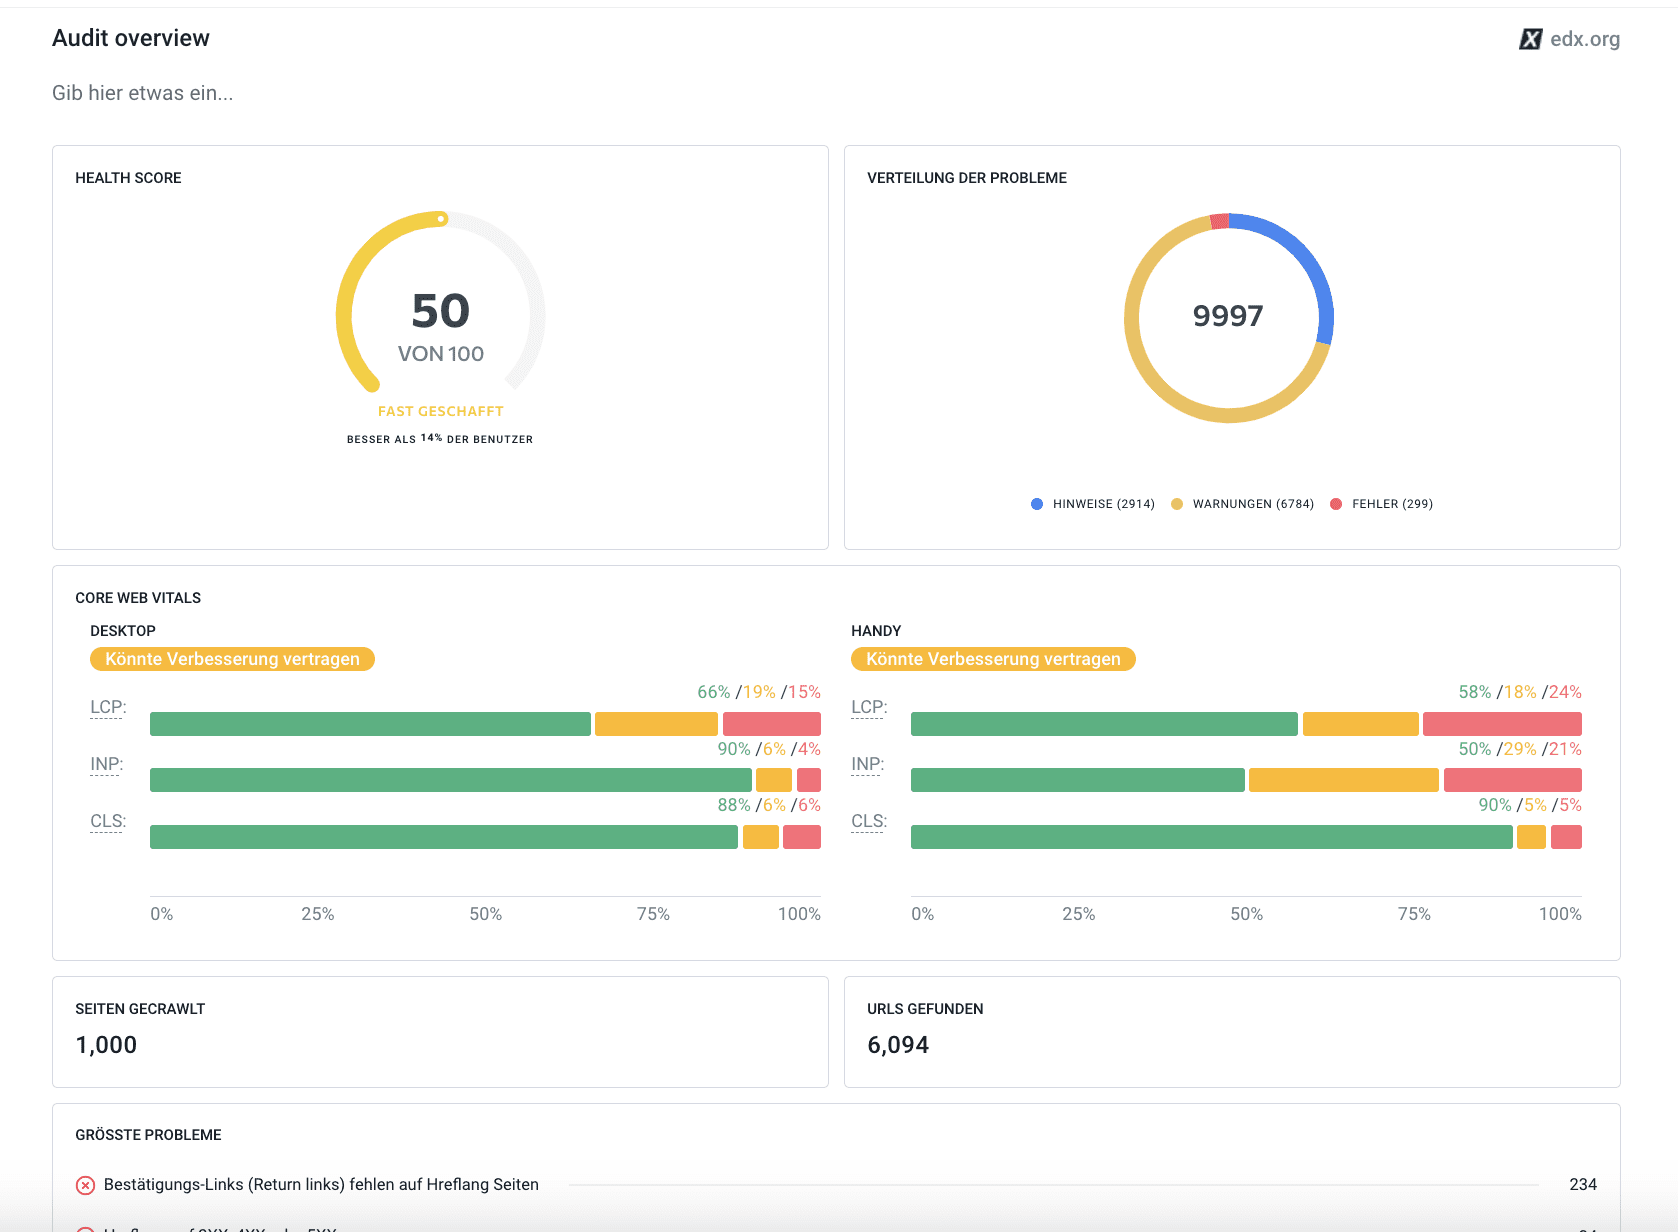Image resolution: width=1678 pixels, height=1232 pixels.
Task: Click the Handy LCP label
Action: click(869, 707)
